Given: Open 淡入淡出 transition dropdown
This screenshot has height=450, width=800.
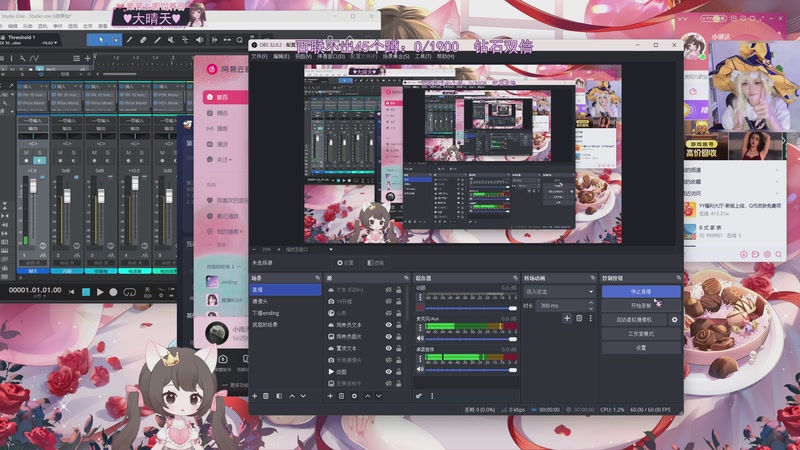Looking at the screenshot, I should tap(559, 292).
